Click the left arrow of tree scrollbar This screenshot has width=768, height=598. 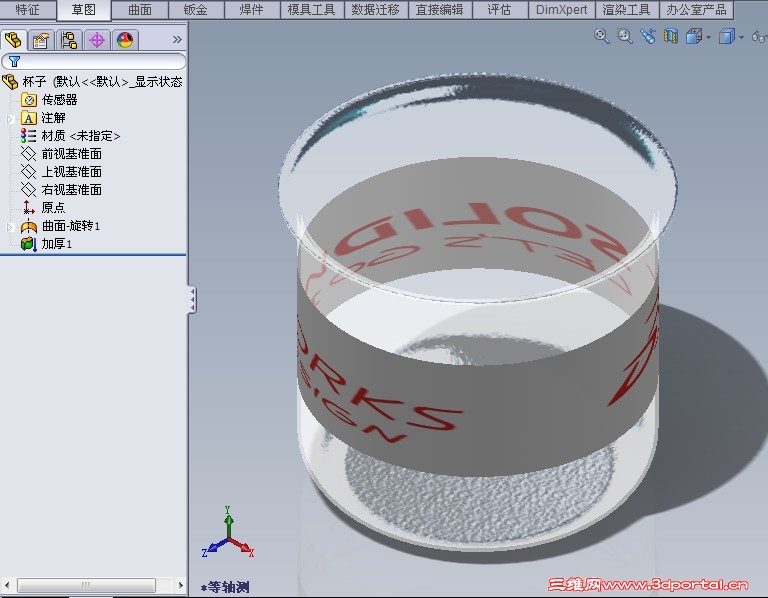pyautogui.click(x=7, y=585)
